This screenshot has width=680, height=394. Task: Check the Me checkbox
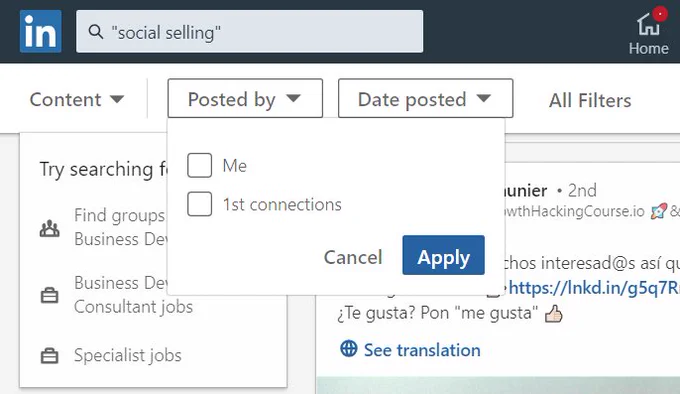pos(199,165)
